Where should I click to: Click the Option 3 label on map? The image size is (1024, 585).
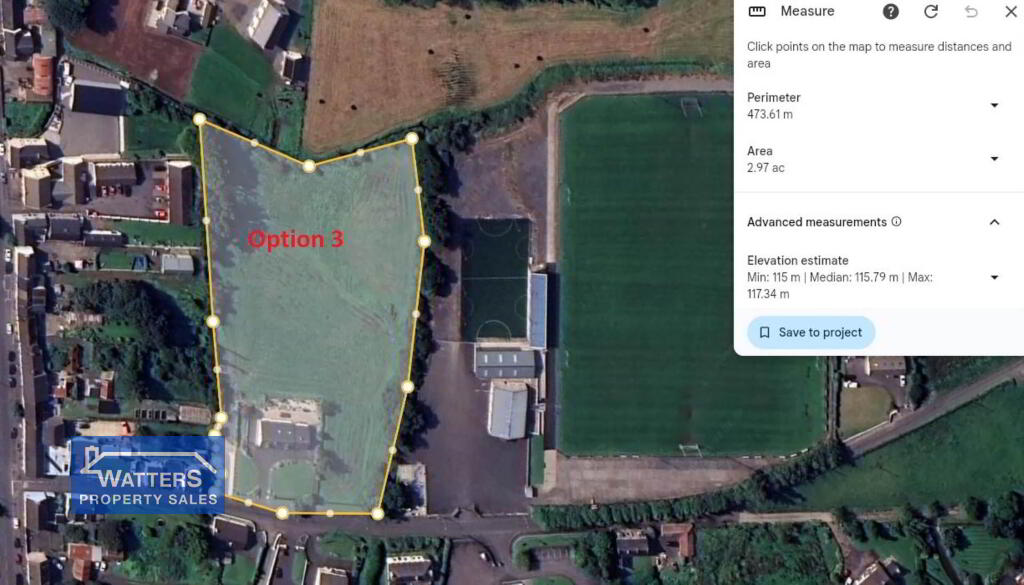295,239
